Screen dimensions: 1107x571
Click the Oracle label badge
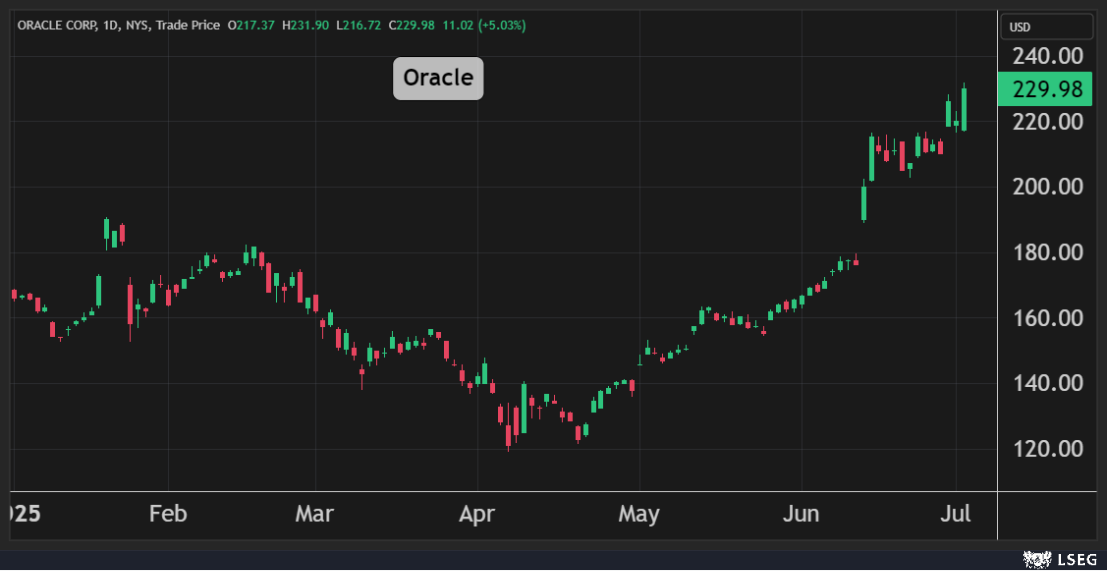438,78
